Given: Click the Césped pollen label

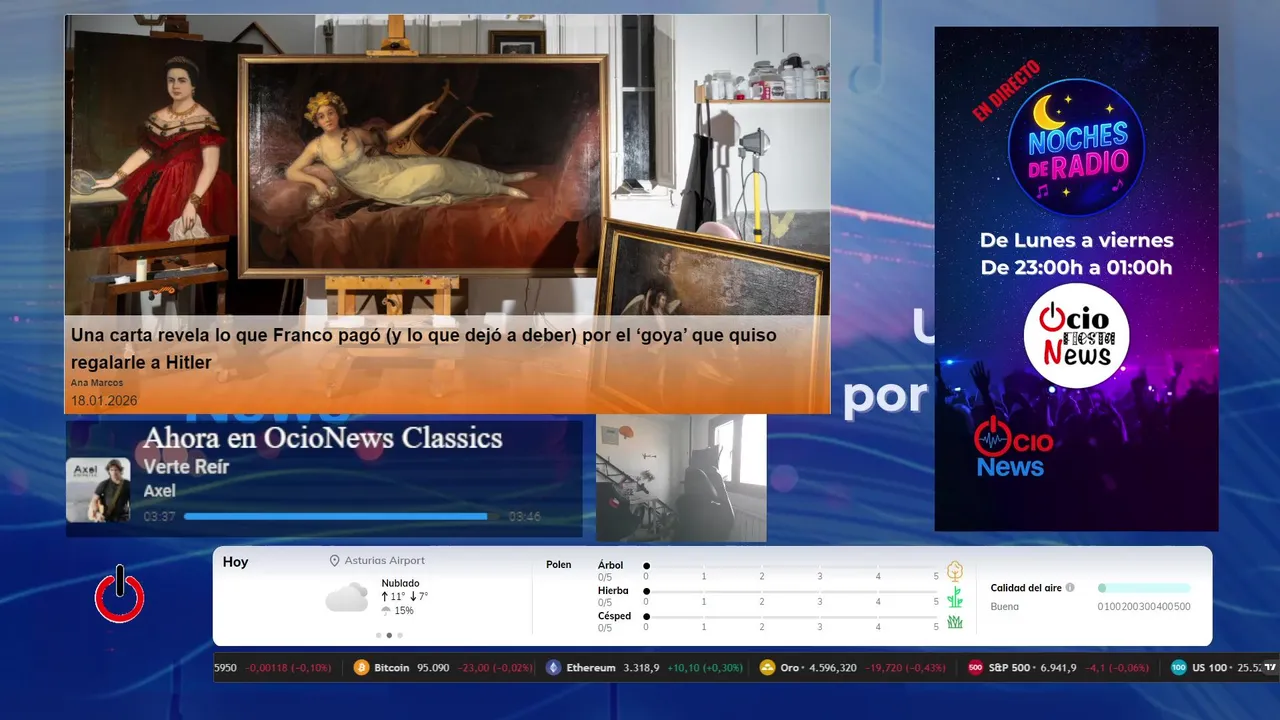Looking at the screenshot, I should click(615, 616).
